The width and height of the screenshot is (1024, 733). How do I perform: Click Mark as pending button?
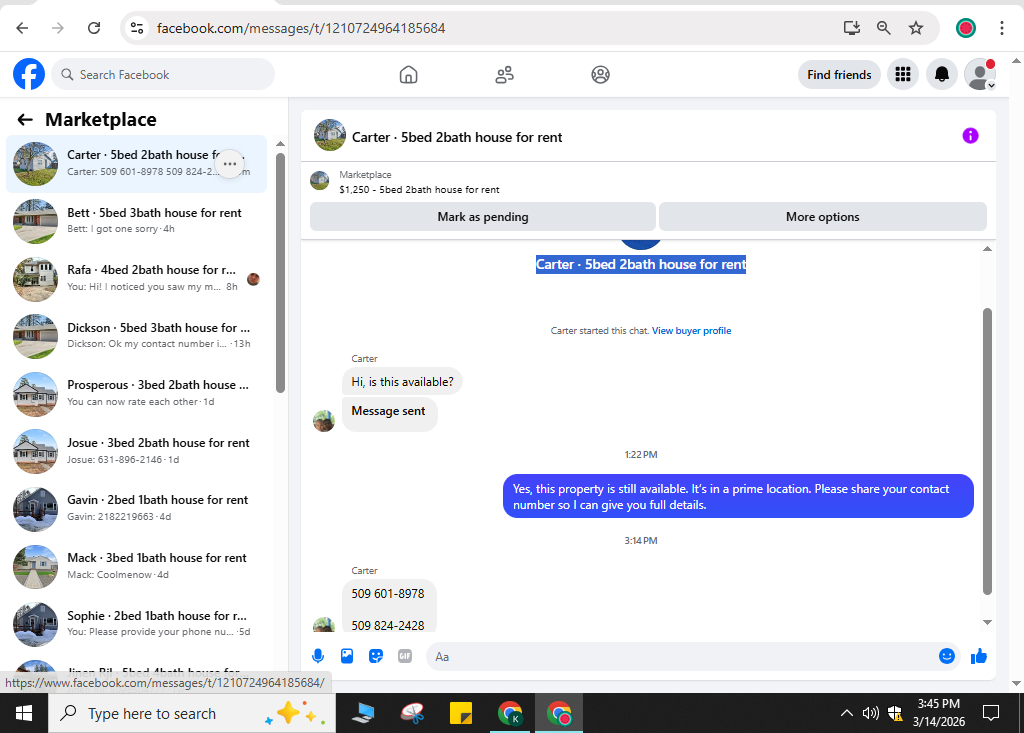pyautogui.click(x=483, y=217)
